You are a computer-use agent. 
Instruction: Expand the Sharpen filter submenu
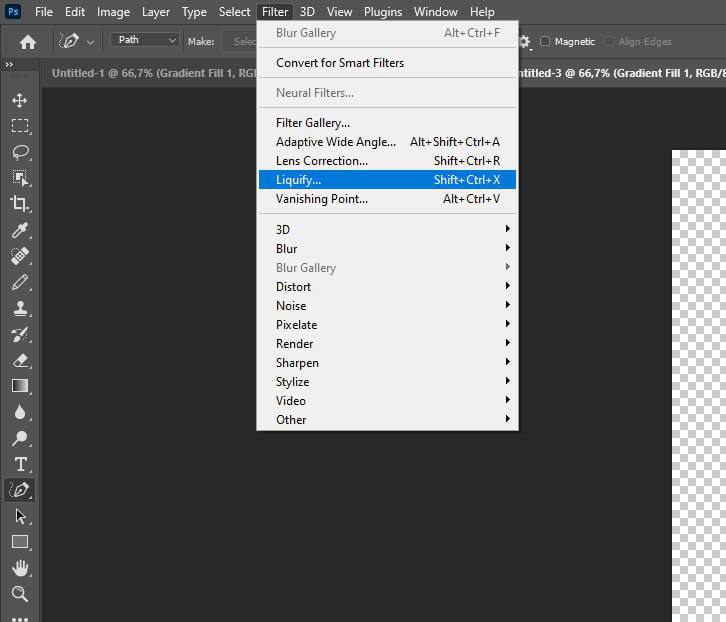click(x=387, y=363)
